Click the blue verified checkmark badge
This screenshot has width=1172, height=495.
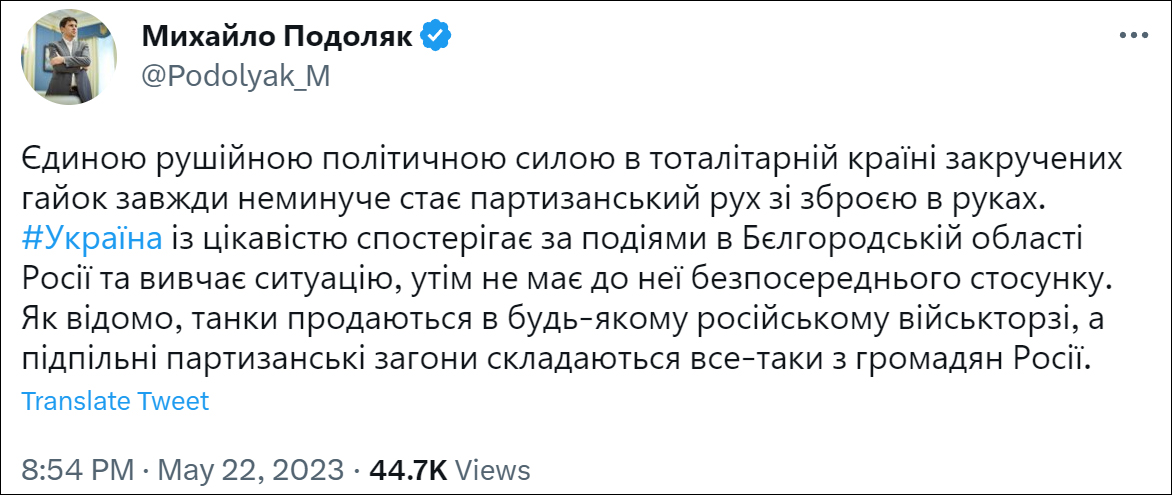(436, 36)
